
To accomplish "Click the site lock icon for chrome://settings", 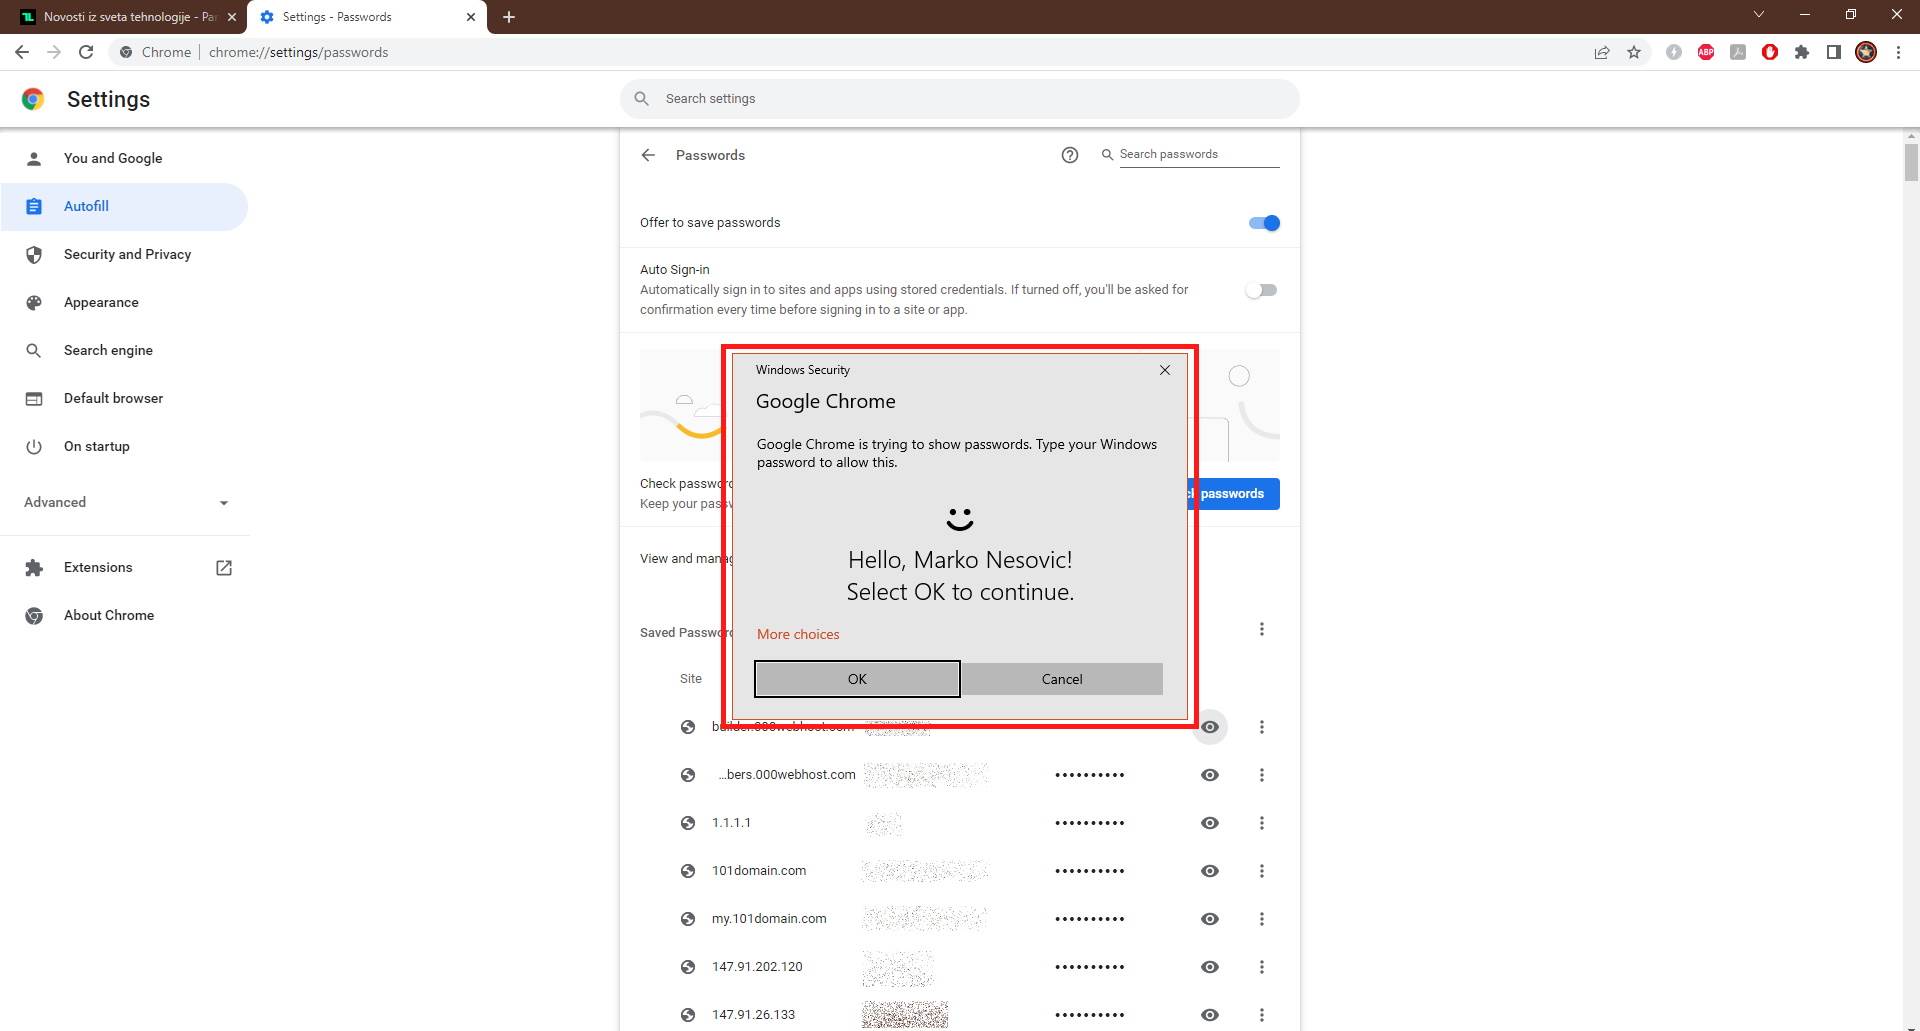I will coord(126,52).
